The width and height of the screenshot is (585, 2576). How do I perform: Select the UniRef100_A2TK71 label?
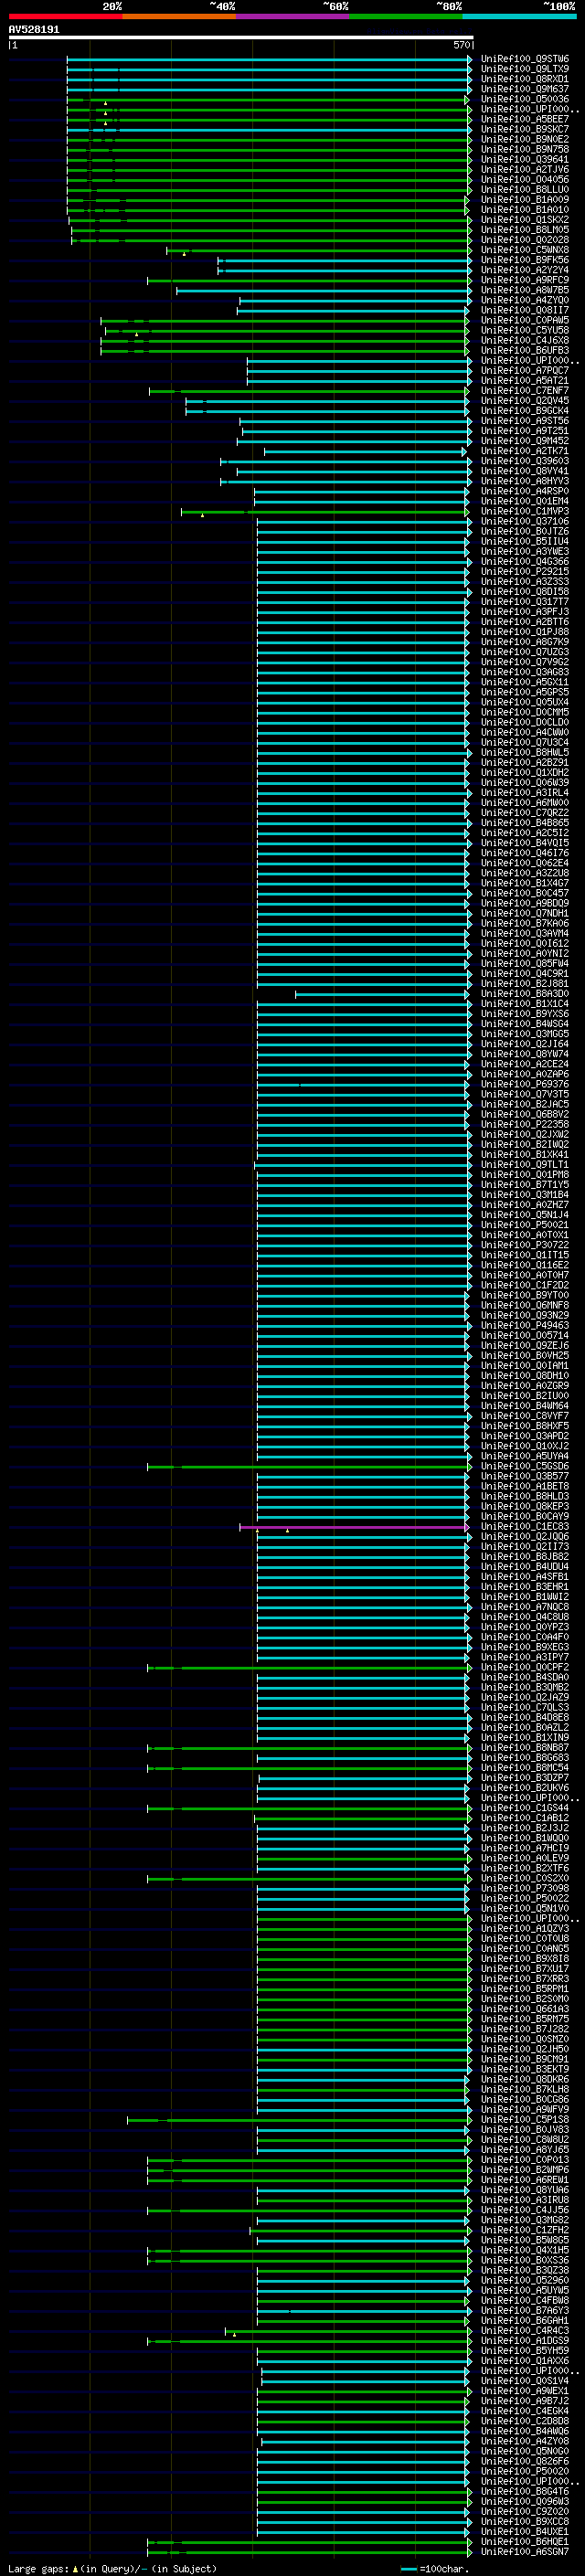point(525,451)
